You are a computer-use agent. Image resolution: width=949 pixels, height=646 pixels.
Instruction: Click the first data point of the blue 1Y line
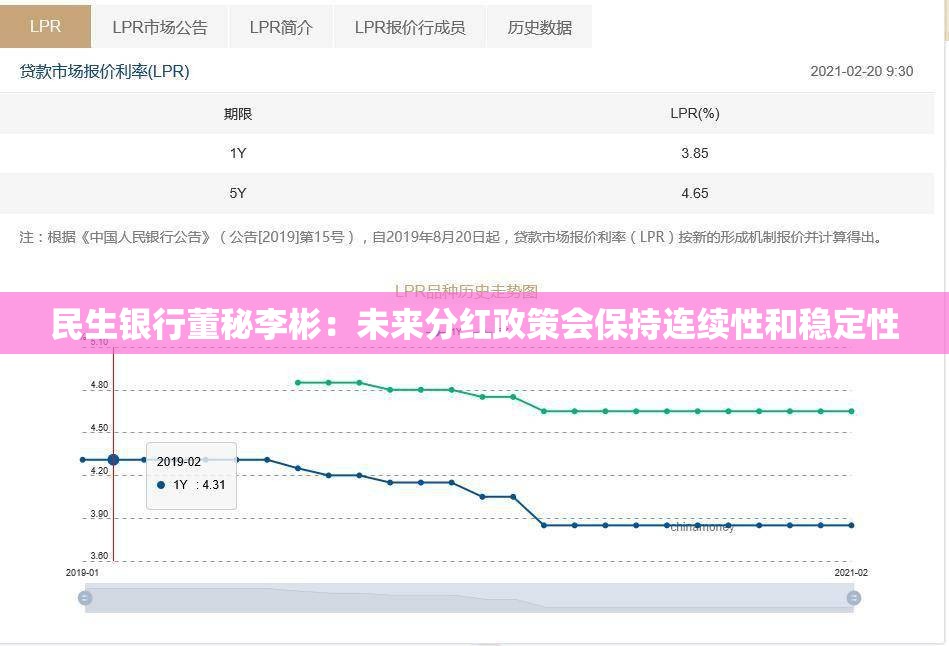(83, 460)
